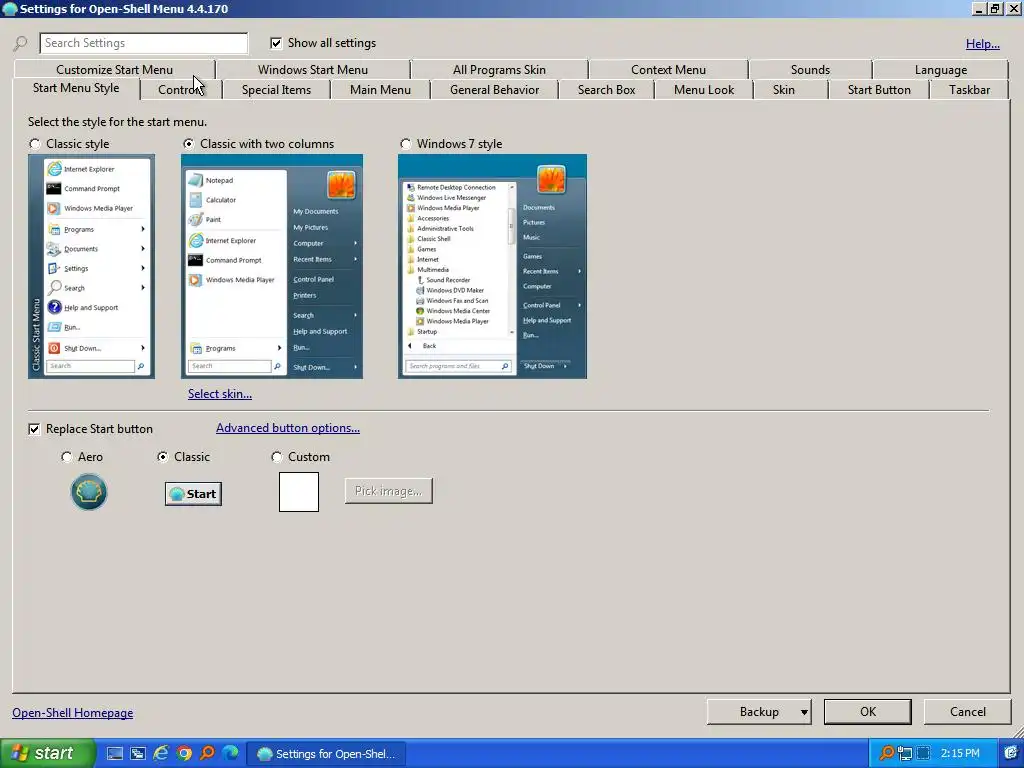
Task: Switch to the Special Items tab
Action: click(276, 90)
